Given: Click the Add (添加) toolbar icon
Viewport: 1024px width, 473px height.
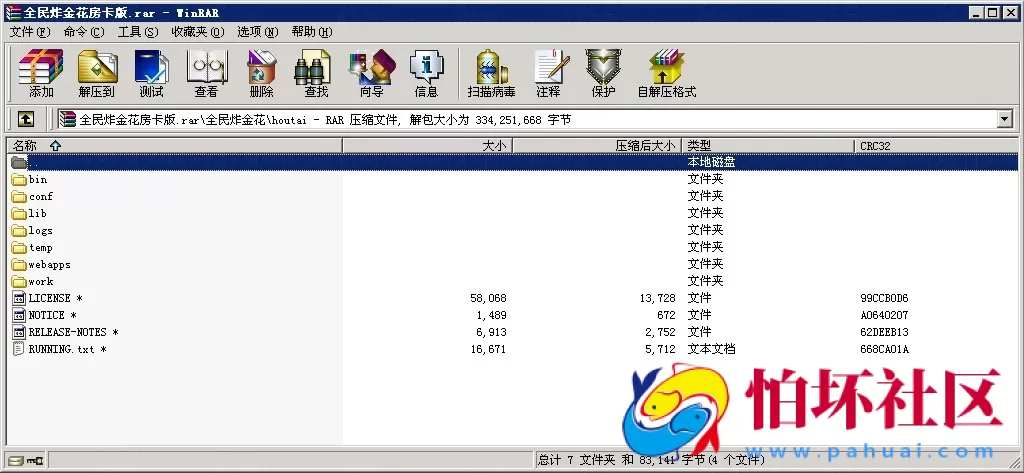Looking at the screenshot, I should click(41, 73).
